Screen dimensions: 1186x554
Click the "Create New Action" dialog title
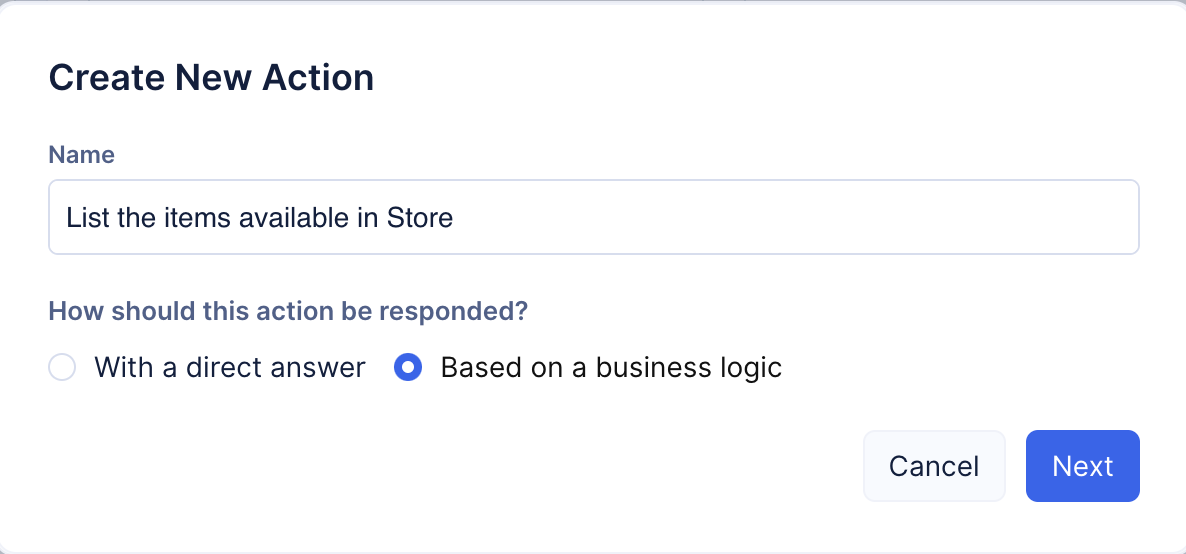point(211,78)
